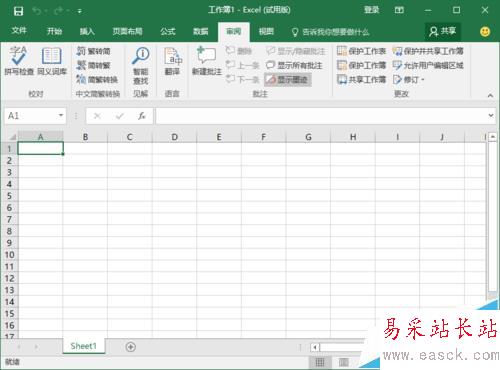Save the workbook from the quick access toolbar
Viewport: 500px width, 370px height.
pyautogui.click(x=18, y=11)
